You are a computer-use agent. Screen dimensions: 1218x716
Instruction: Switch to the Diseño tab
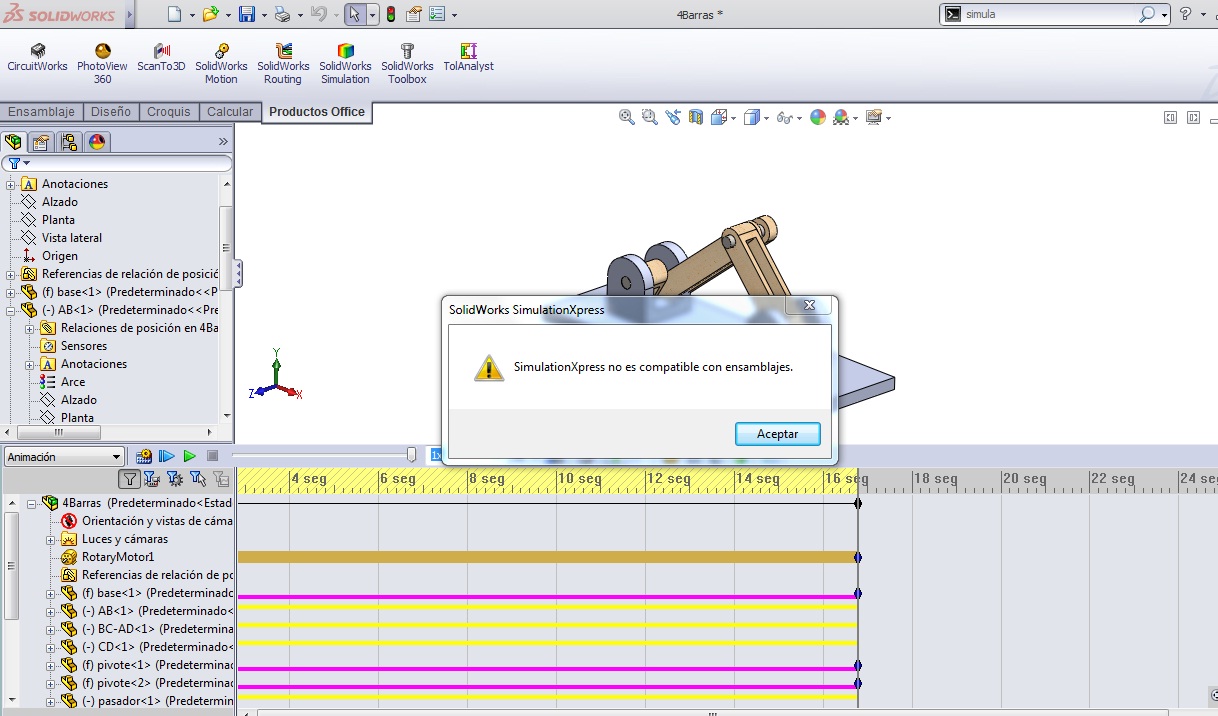110,112
